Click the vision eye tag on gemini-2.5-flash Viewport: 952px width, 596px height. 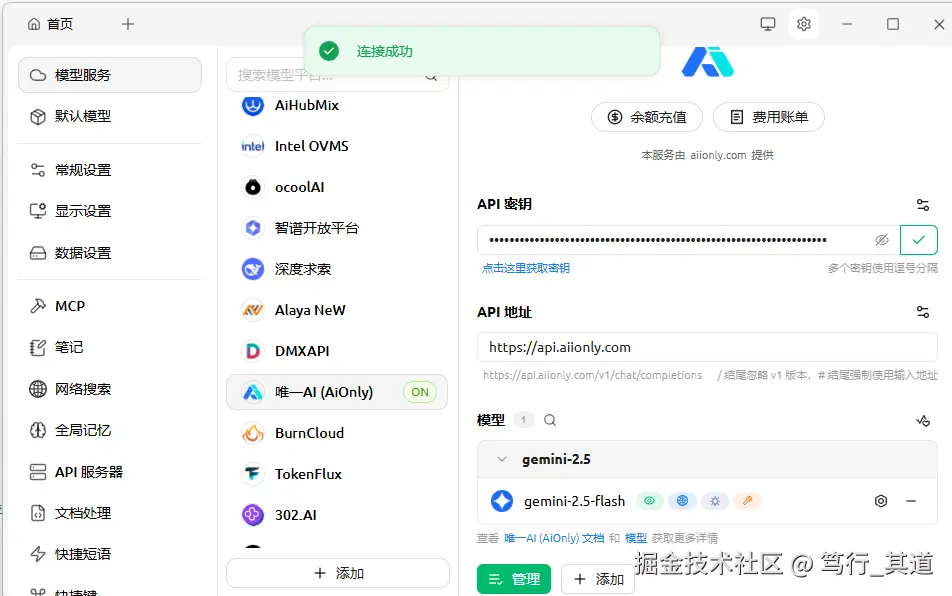pyautogui.click(x=650, y=501)
